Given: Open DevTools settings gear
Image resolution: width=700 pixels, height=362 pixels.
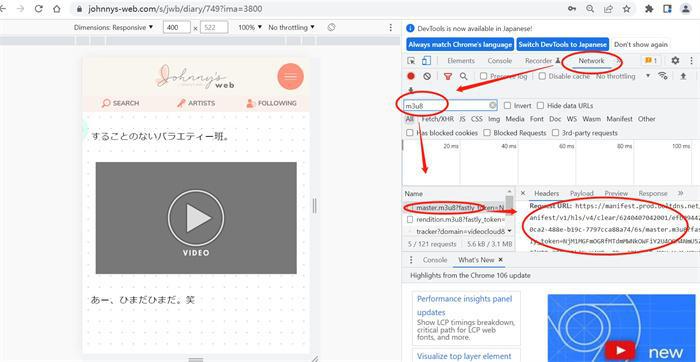Looking at the screenshot, I should (675, 60).
